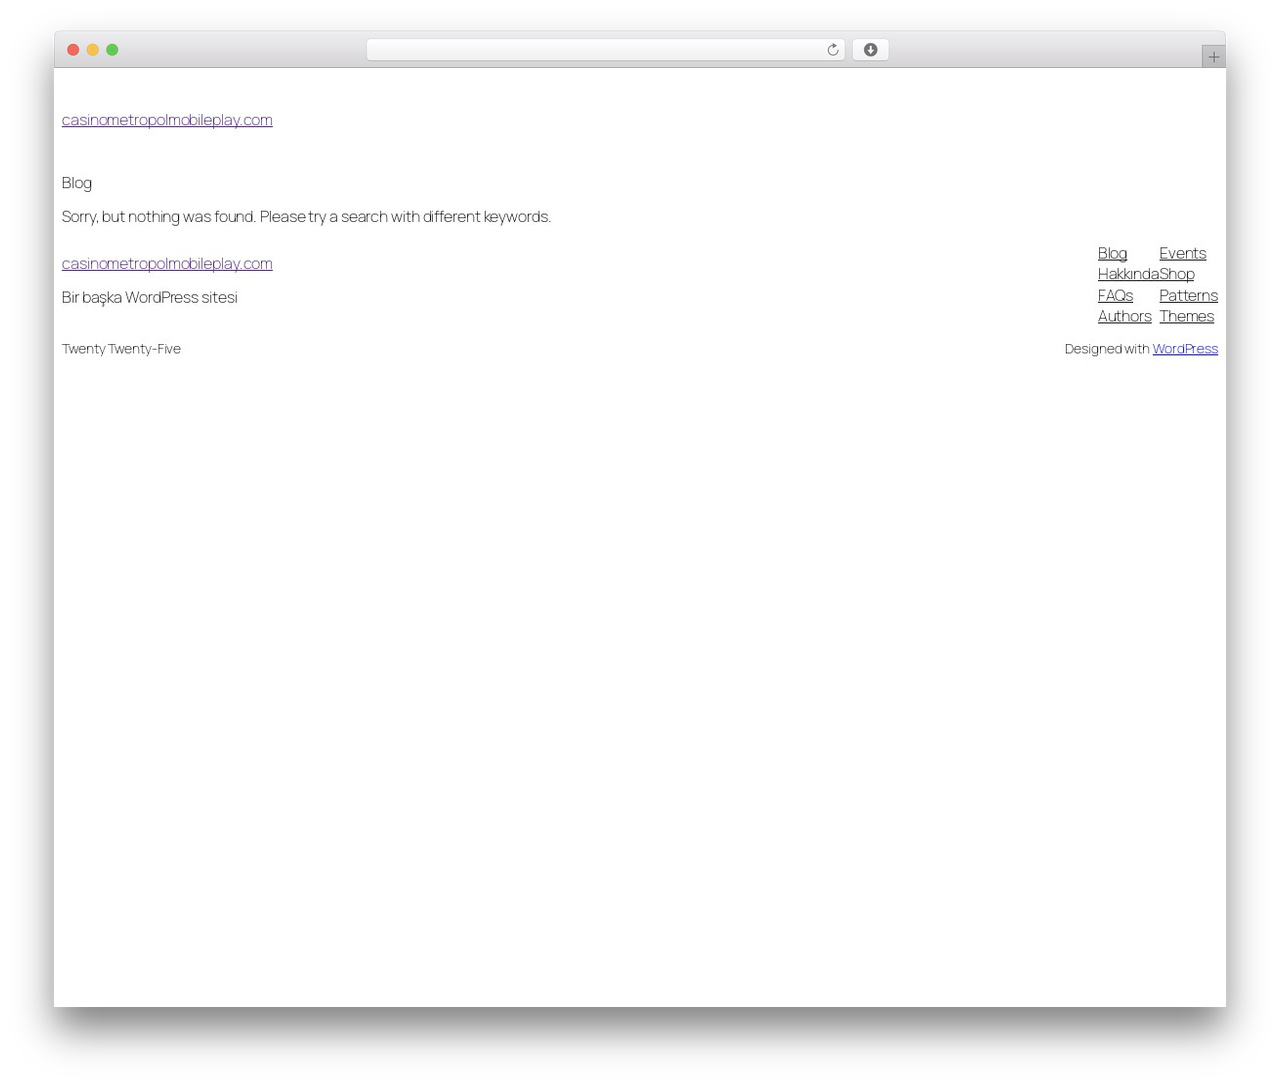1280x1084 pixels.
Task: Open the footer casinometropolmobileplay.com link
Action: click(167, 263)
